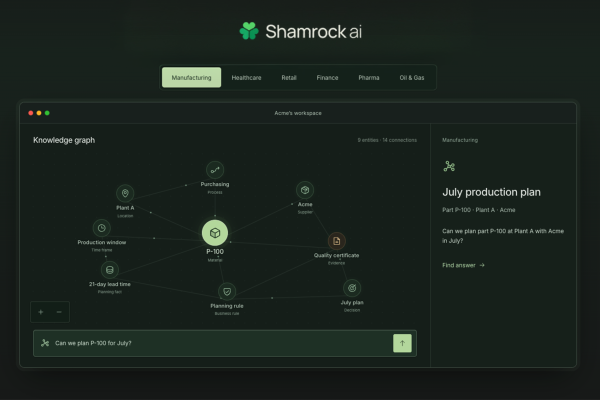Click the Find answer link
Screen dimensions: 600x400
(463, 265)
